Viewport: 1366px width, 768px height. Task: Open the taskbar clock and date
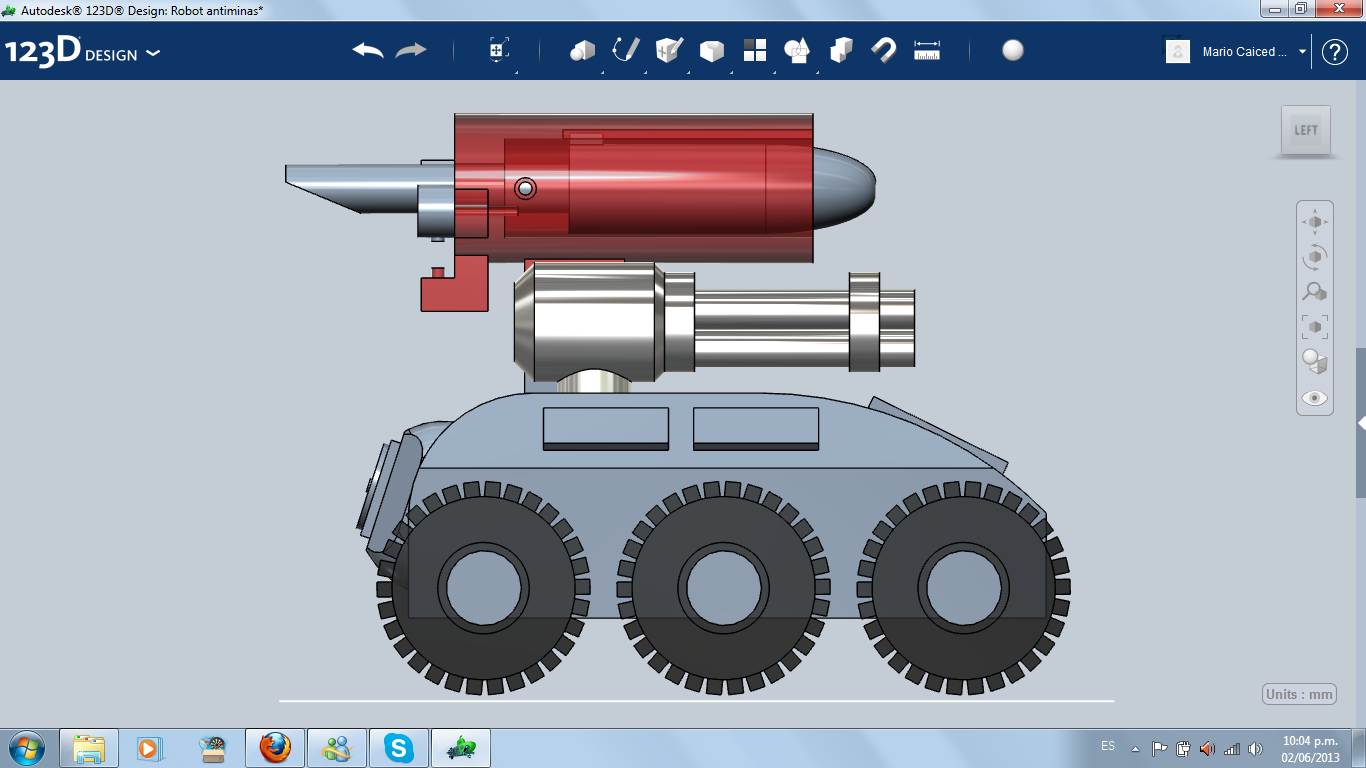point(1310,748)
